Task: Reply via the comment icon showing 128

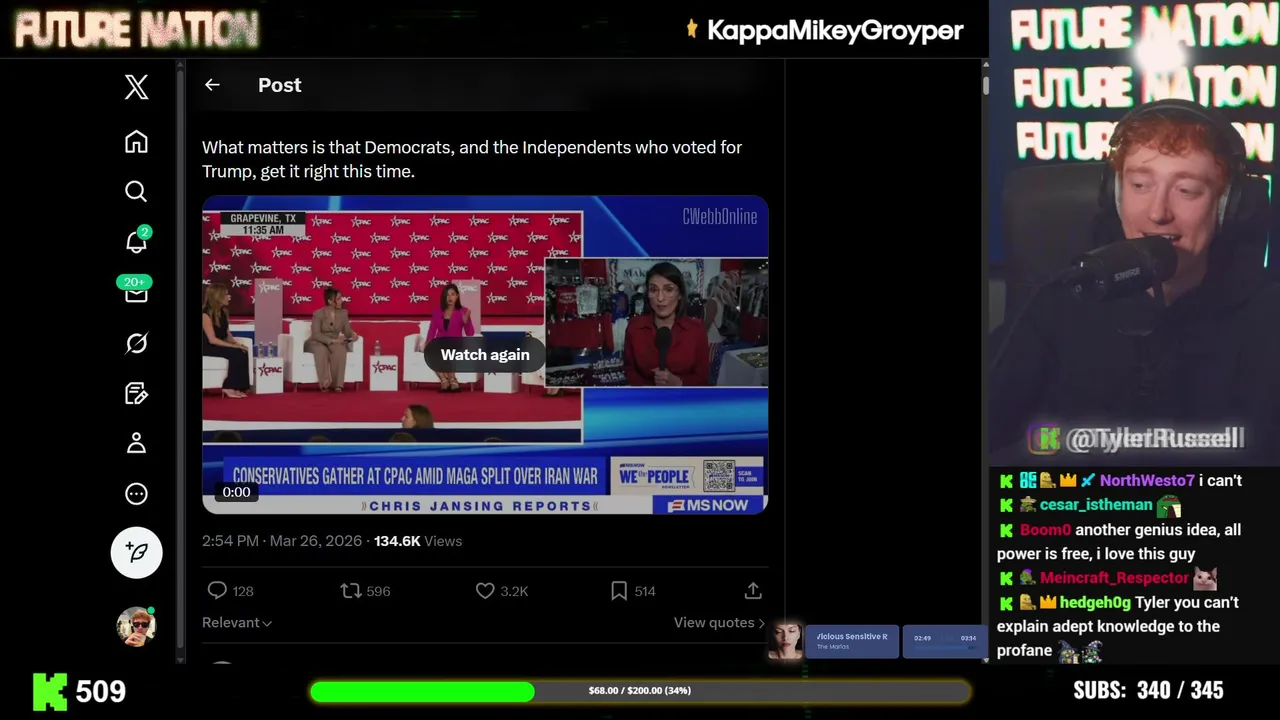Action: (229, 591)
